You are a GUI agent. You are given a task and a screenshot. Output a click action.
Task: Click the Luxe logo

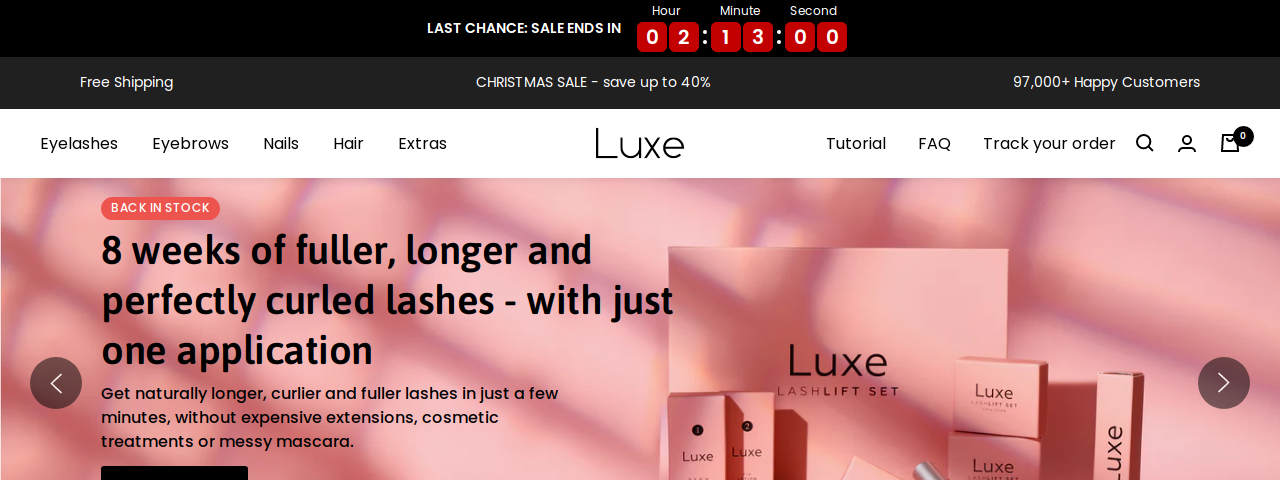[640, 143]
